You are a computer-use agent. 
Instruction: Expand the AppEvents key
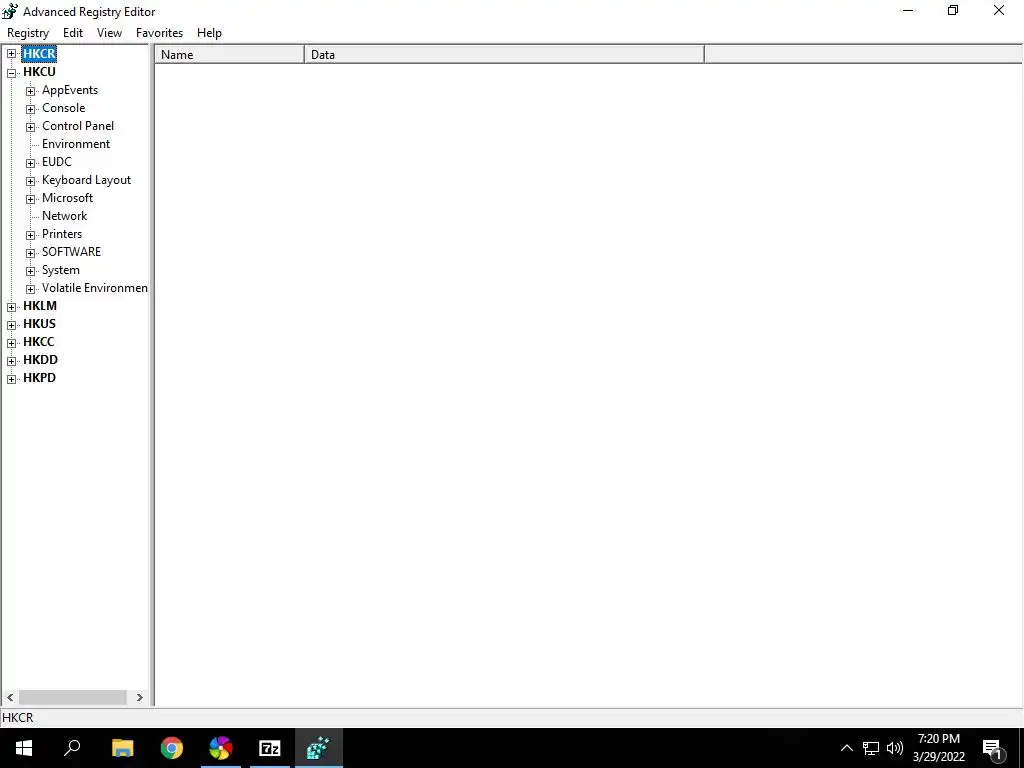(x=31, y=91)
